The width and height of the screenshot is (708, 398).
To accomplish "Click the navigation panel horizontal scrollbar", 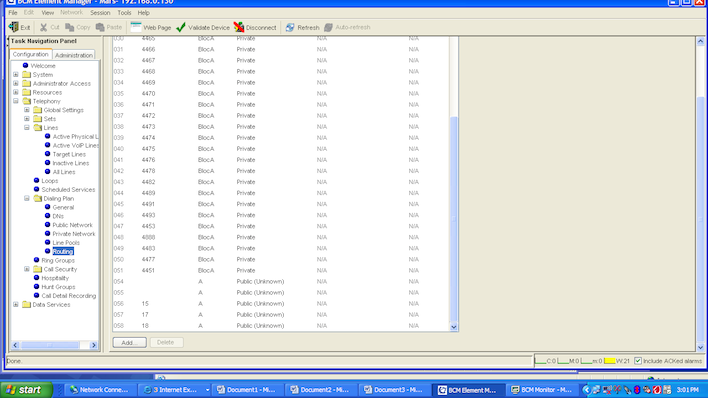I will (55, 345).
